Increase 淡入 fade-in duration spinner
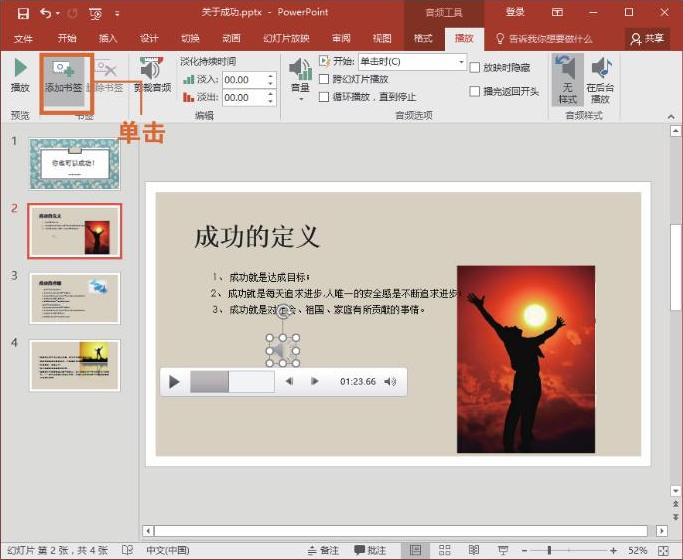This screenshot has height=560, width=683. point(270,76)
